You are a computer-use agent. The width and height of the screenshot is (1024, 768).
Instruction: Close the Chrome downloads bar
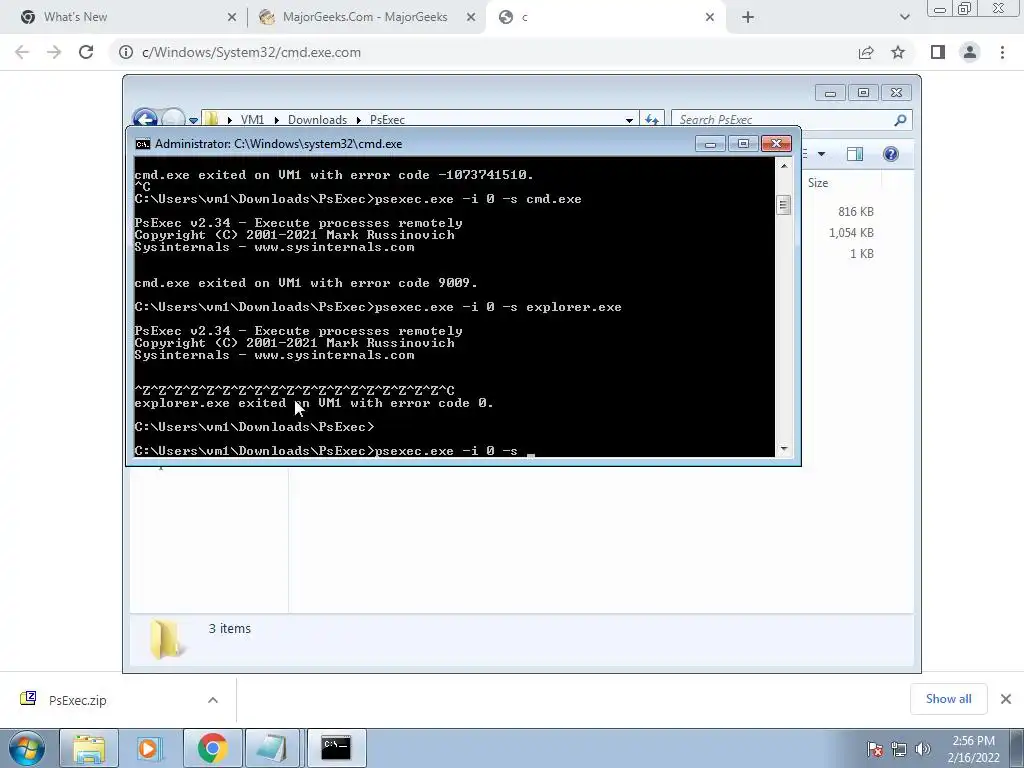point(1006,699)
